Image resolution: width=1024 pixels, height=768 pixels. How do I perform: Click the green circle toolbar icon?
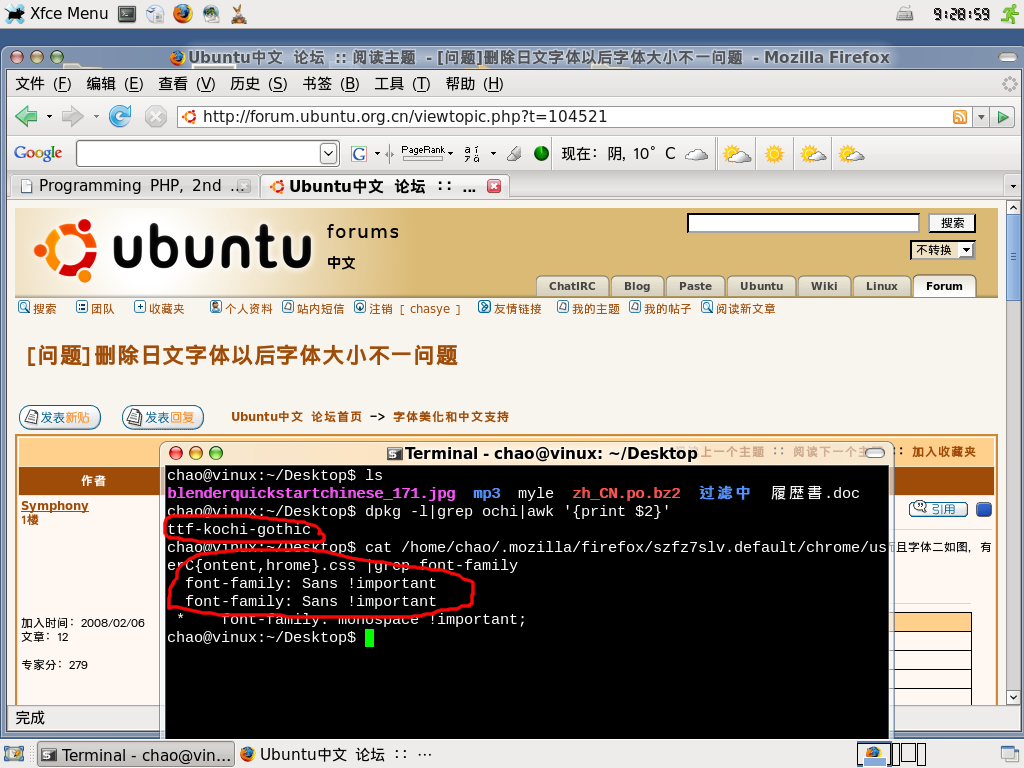click(541, 153)
